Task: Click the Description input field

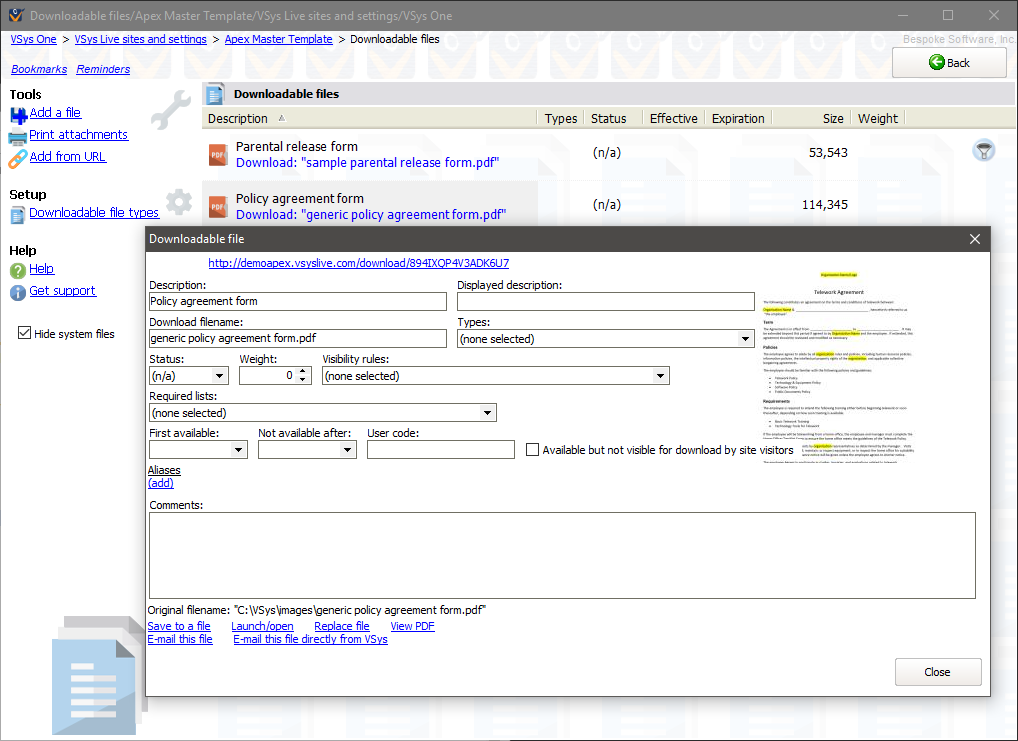Action: [x=297, y=301]
